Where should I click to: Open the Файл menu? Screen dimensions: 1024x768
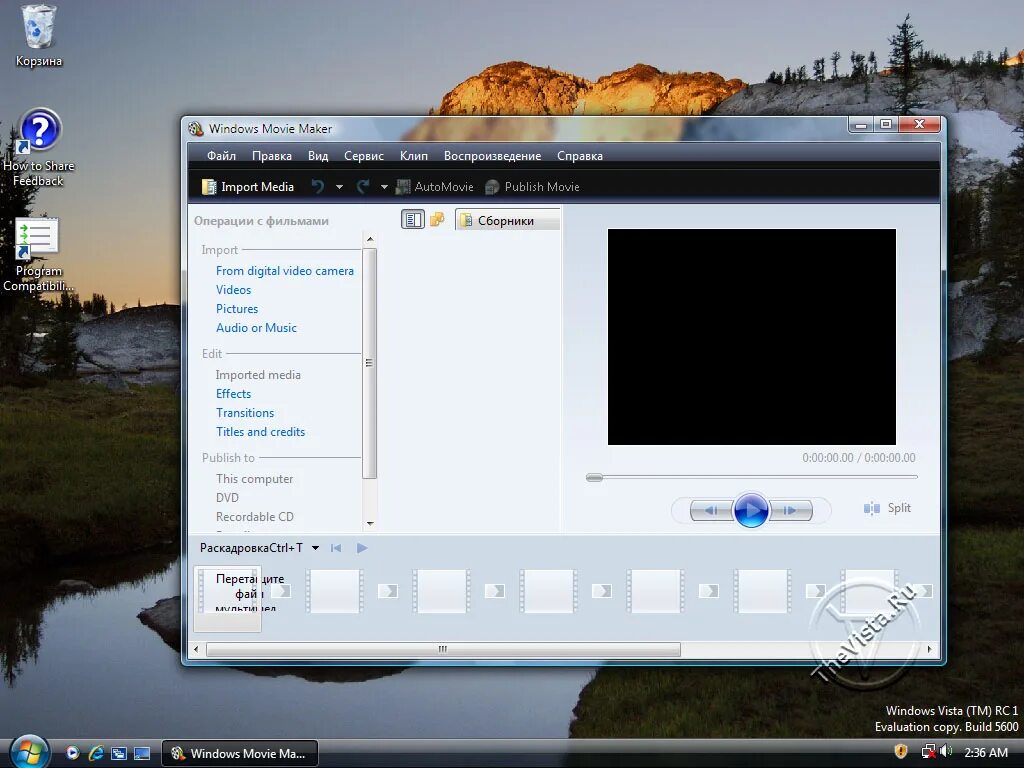(221, 155)
